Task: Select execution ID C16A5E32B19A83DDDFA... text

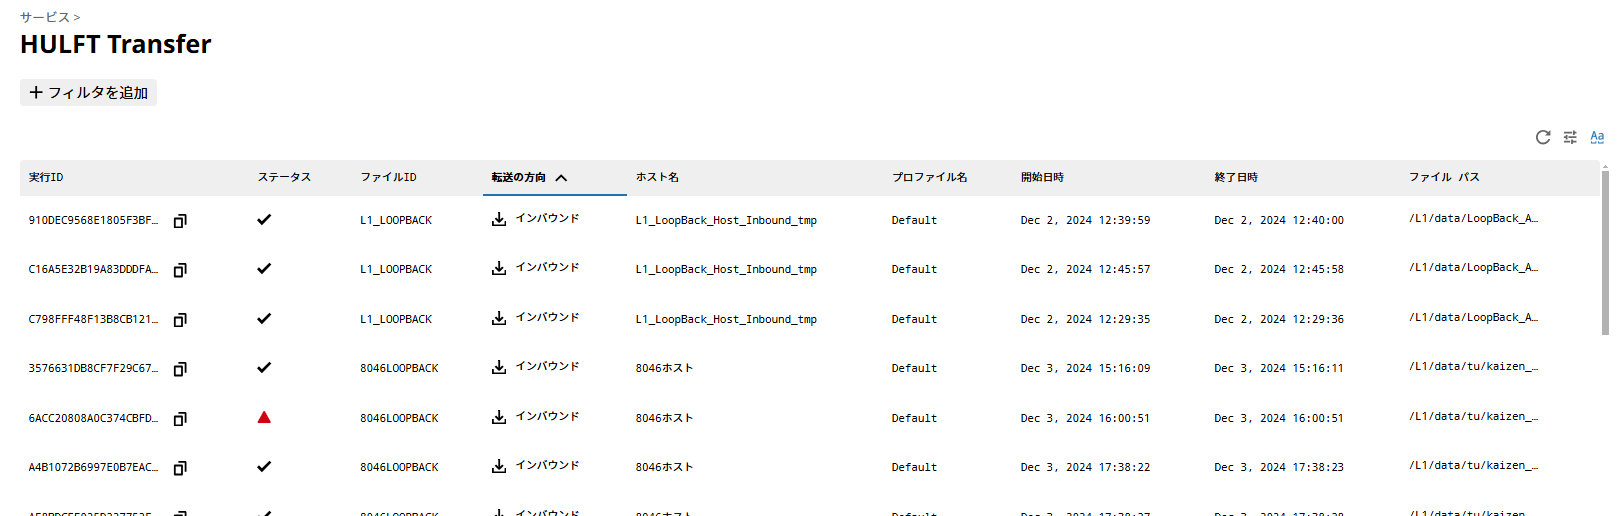Action: pyautogui.click(x=93, y=269)
